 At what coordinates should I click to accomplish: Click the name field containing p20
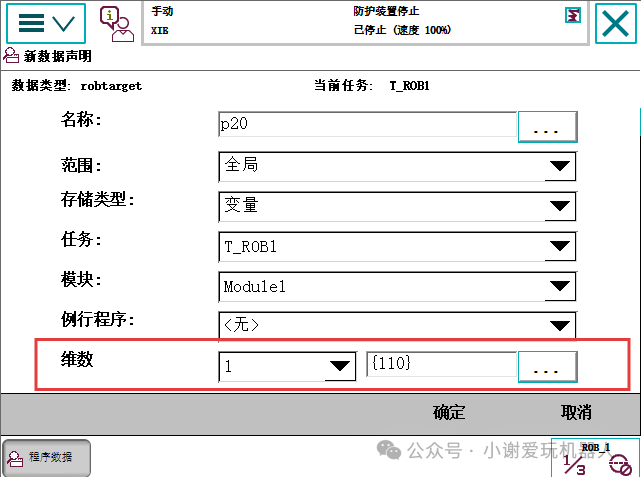pos(368,124)
